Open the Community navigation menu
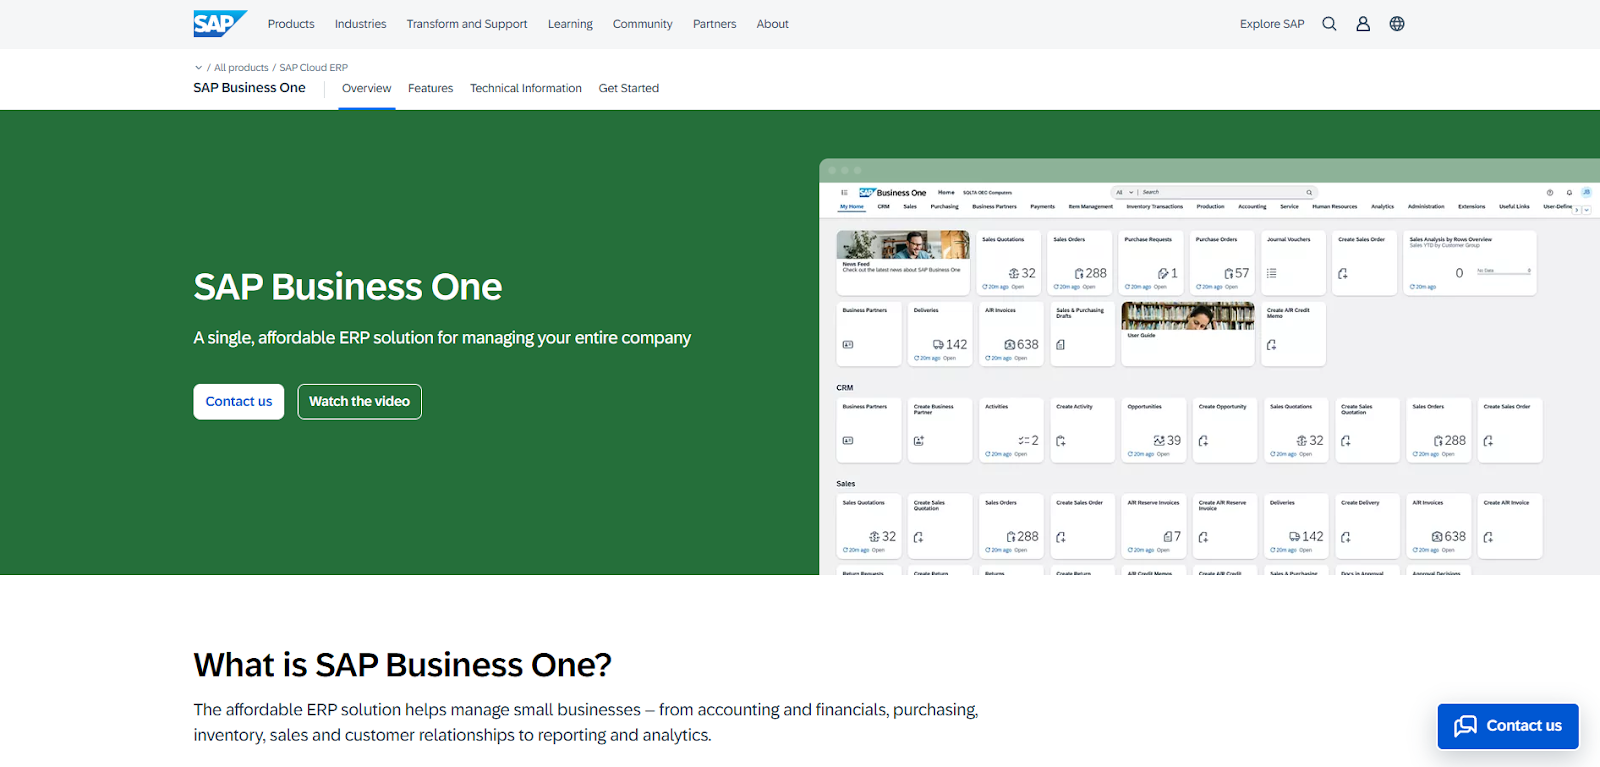 click(642, 24)
